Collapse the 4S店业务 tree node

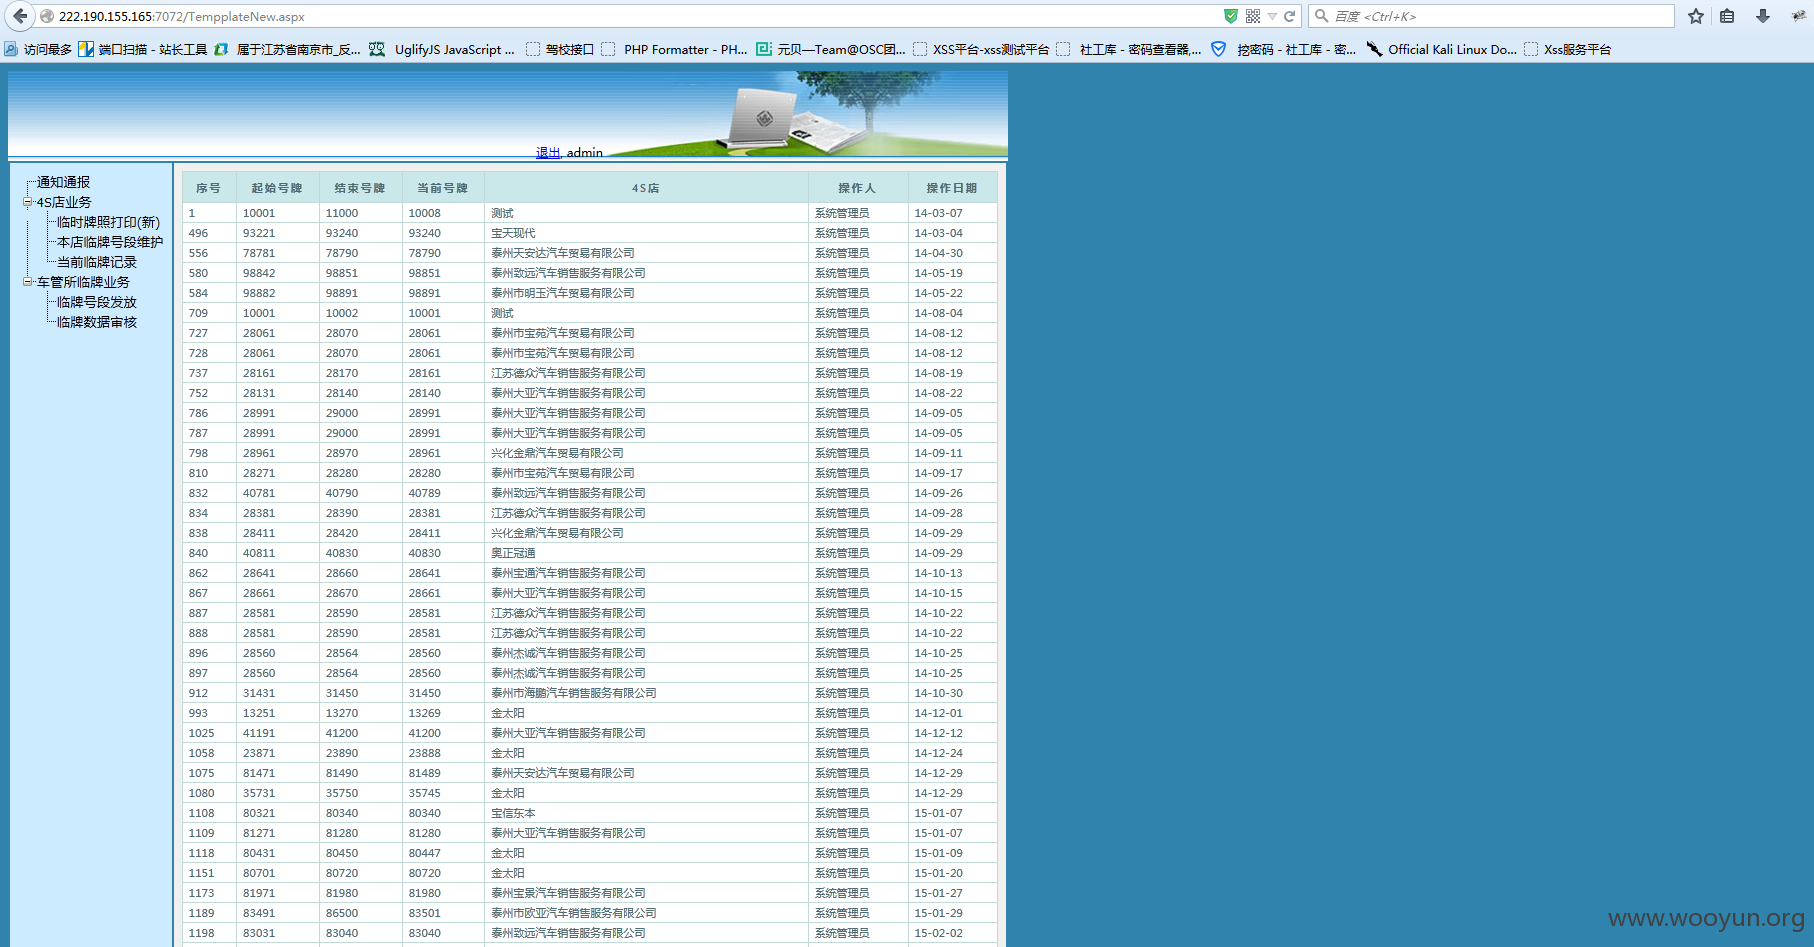28,202
